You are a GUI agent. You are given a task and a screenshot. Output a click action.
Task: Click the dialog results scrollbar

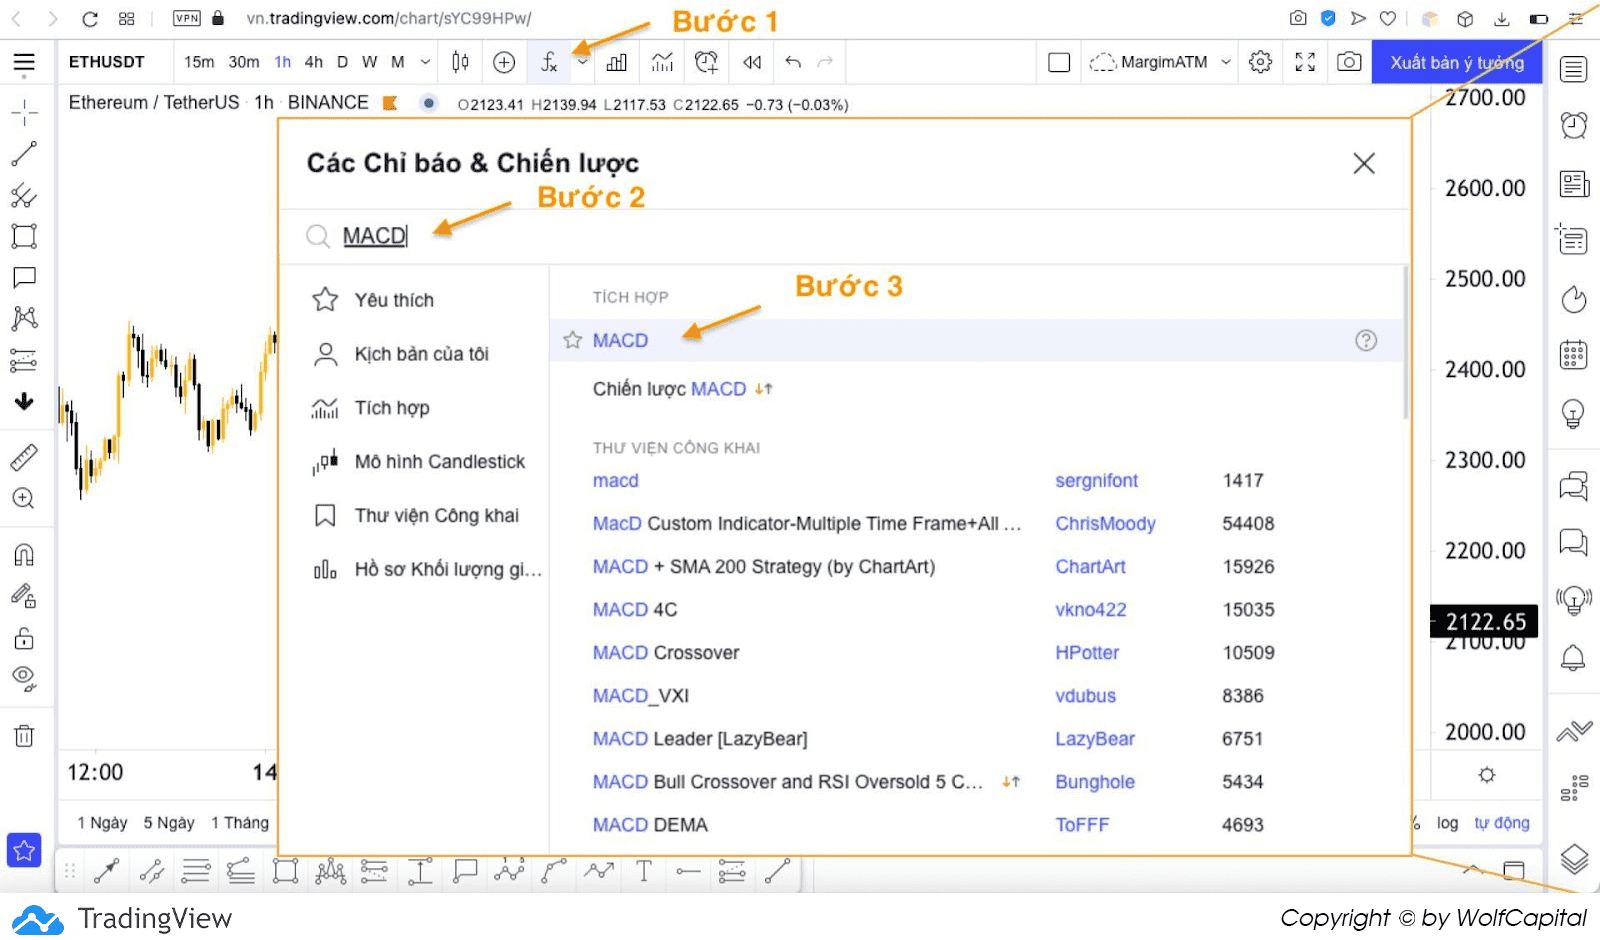tap(1405, 343)
